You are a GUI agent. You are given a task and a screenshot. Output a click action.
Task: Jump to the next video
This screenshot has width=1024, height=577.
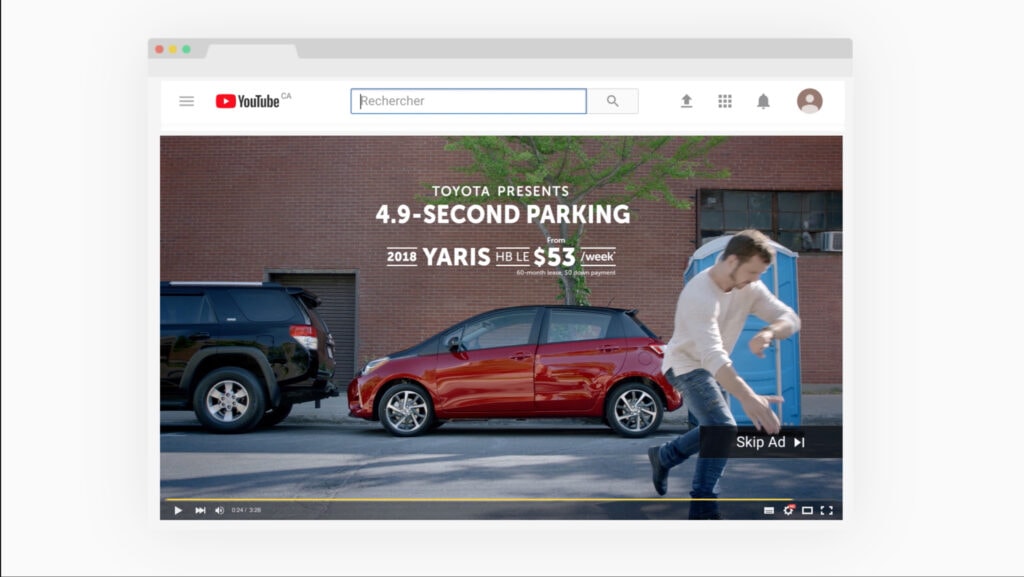click(x=200, y=510)
